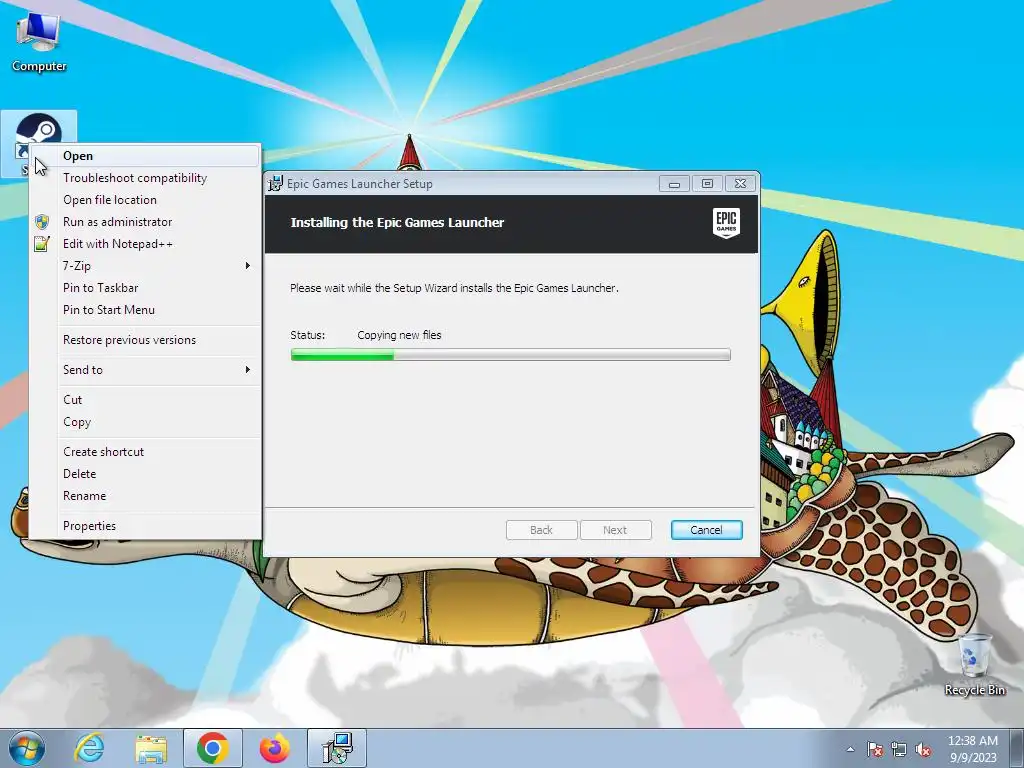Select Restore previous versions
Screen dimensions: 1024x768
coord(145,340)
